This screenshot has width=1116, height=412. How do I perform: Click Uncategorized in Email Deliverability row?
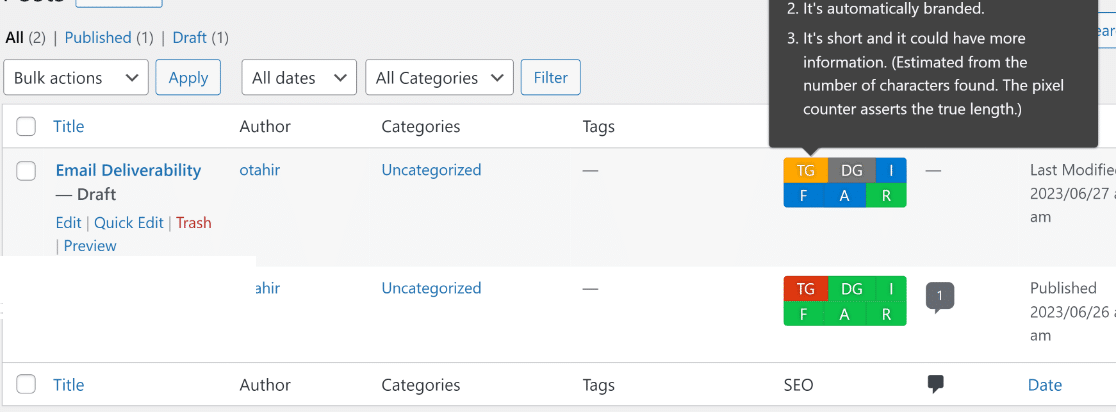431,169
